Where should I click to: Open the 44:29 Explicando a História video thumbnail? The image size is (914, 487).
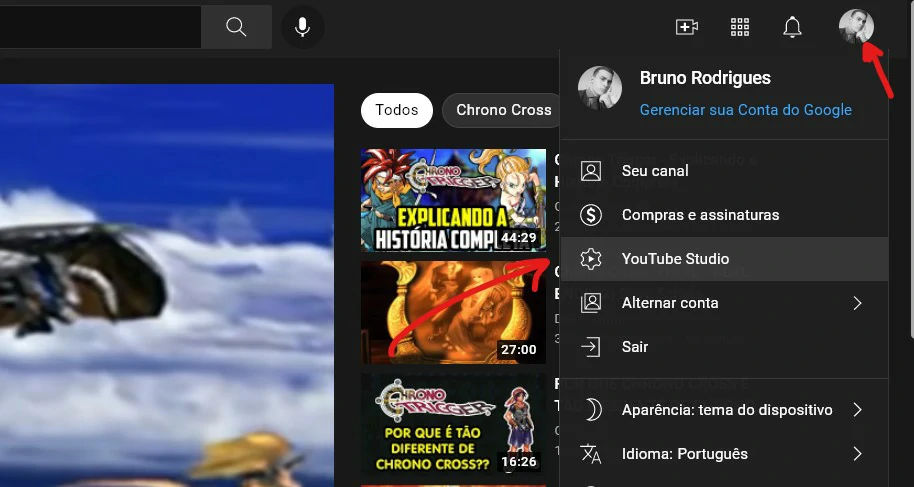click(x=454, y=200)
